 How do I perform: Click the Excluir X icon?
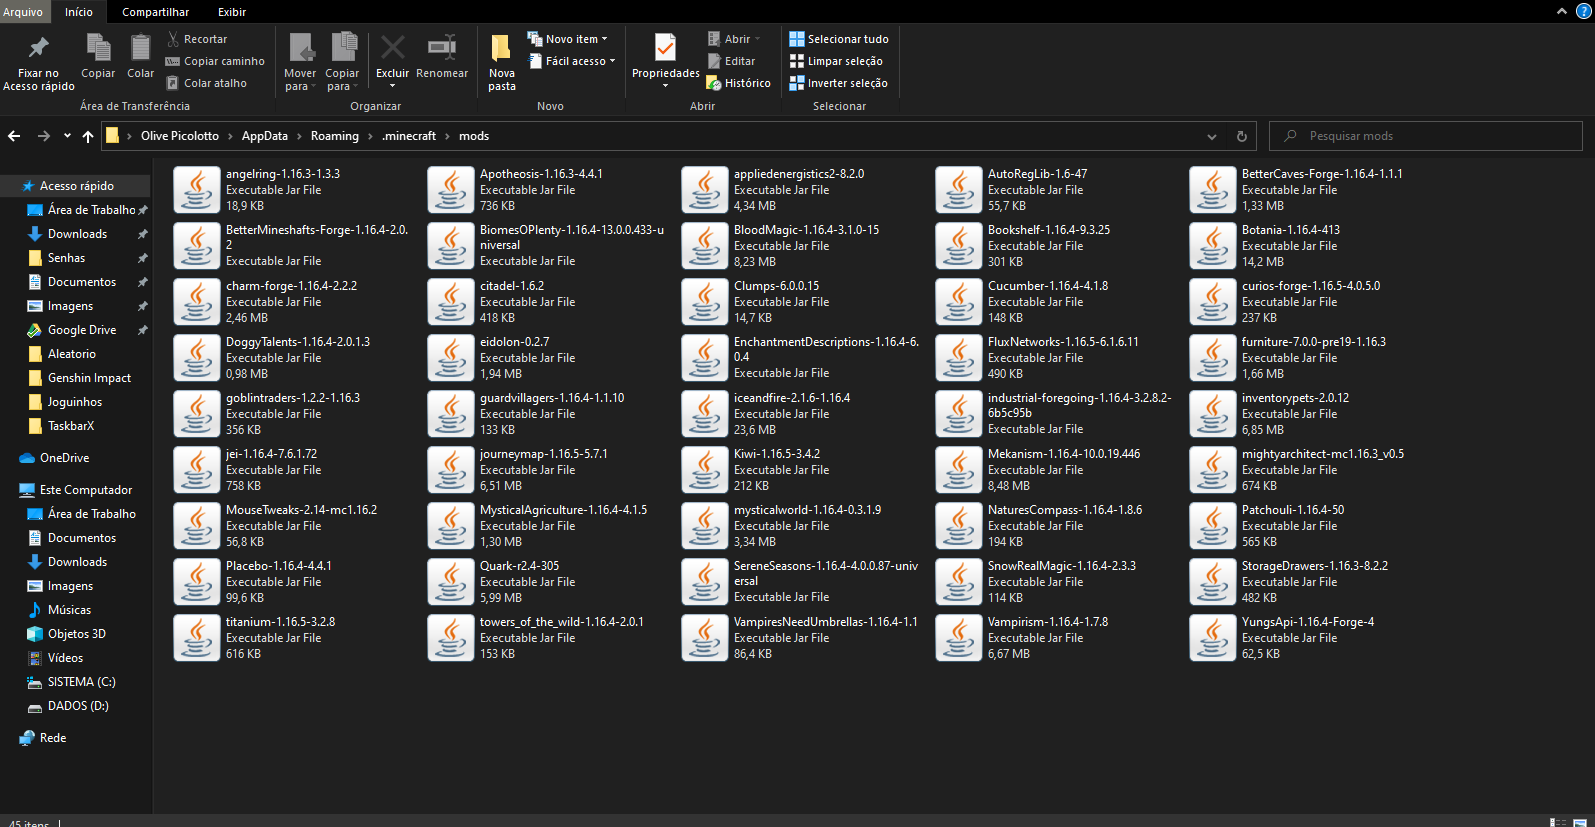[393, 47]
